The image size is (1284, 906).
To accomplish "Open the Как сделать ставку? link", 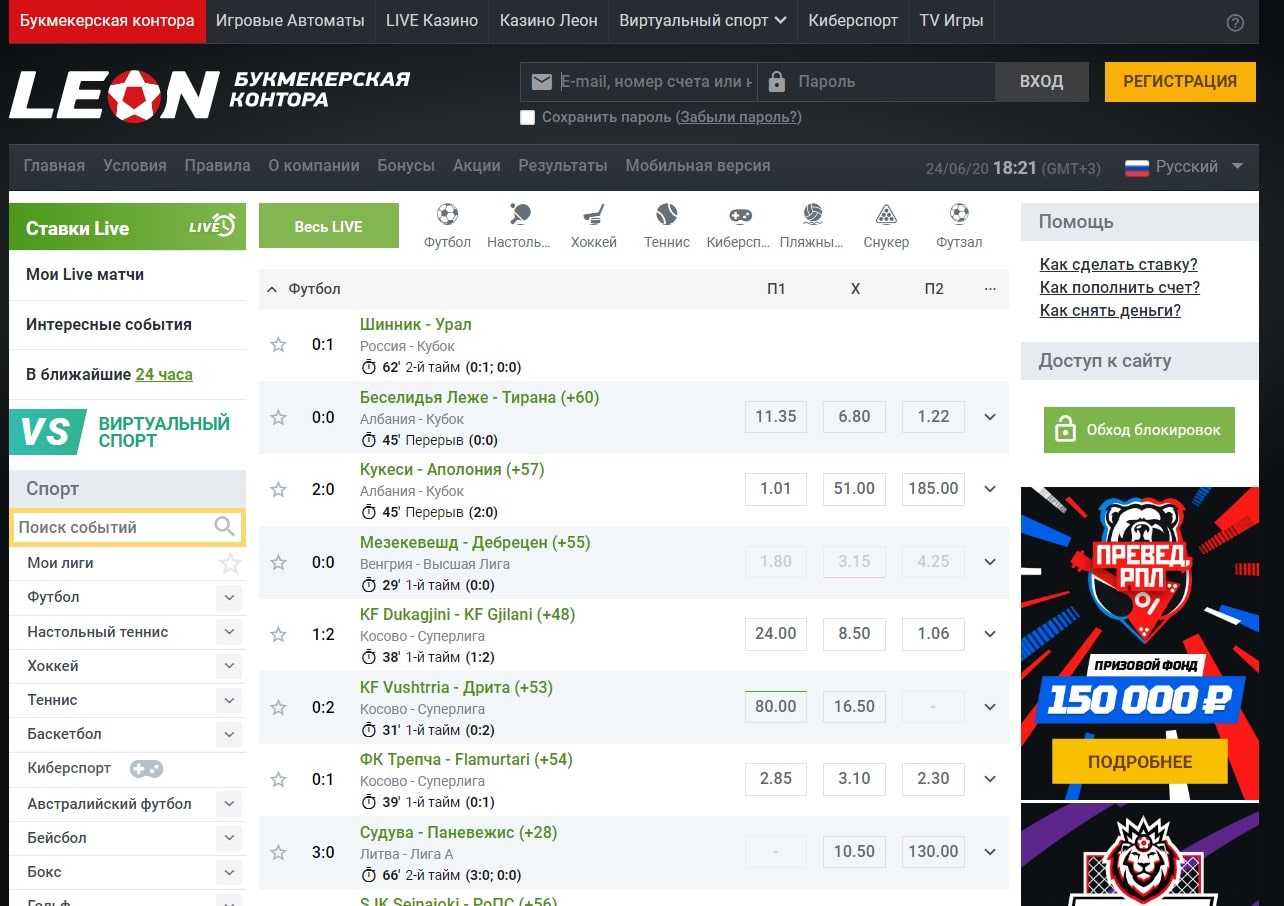I will (1118, 265).
